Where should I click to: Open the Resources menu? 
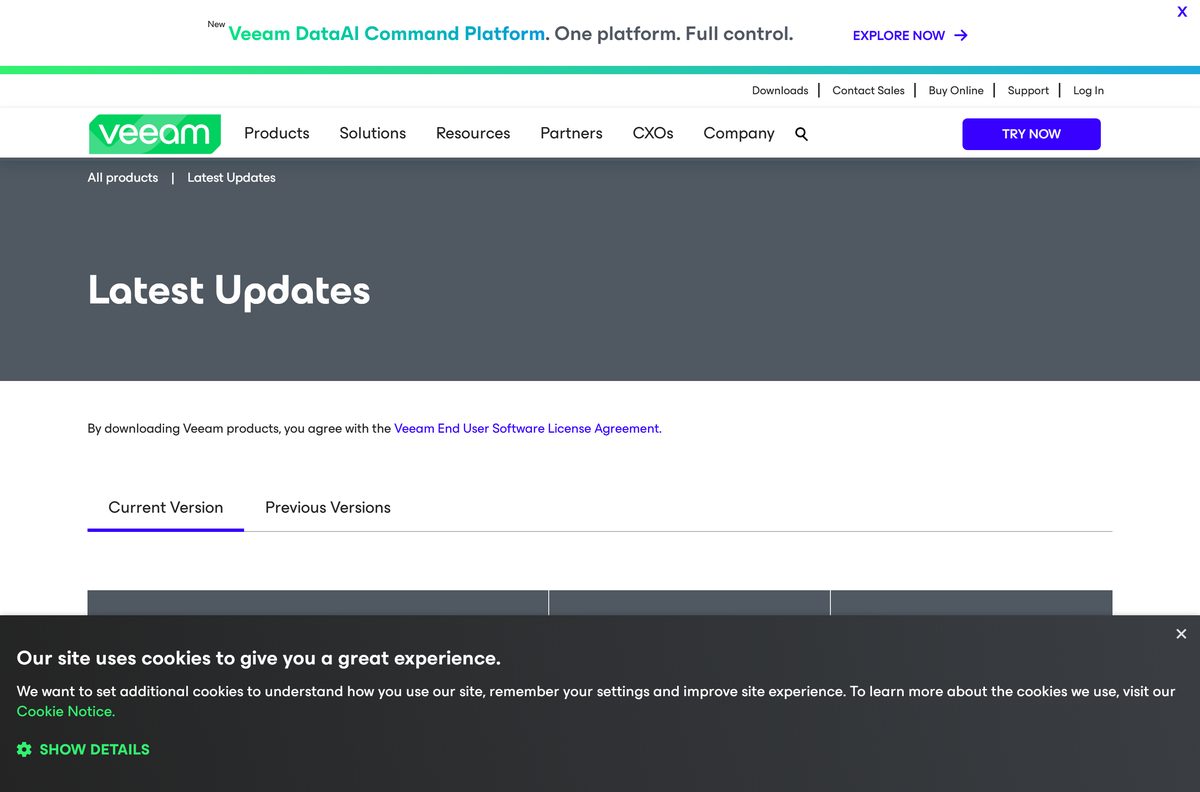473,133
